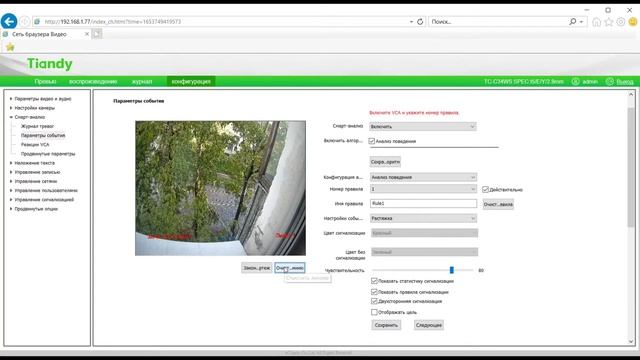Click the Поиск search box
This screenshot has width=640, height=360.
tap(498, 22)
